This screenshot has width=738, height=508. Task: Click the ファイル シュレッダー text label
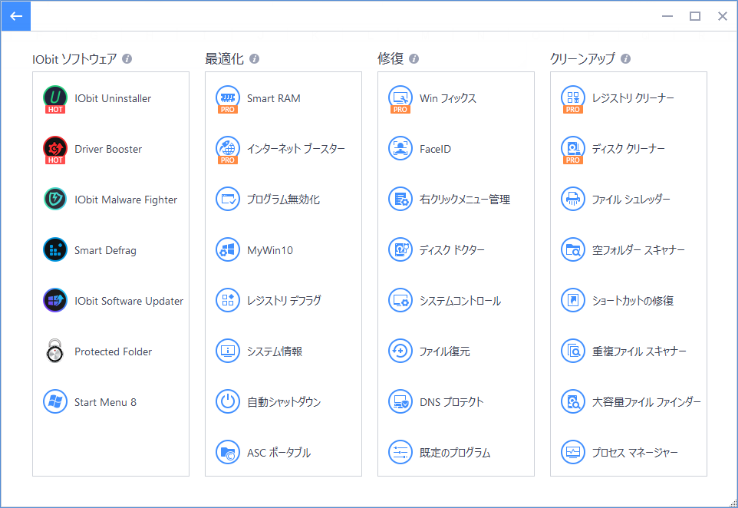tap(631, 200)
